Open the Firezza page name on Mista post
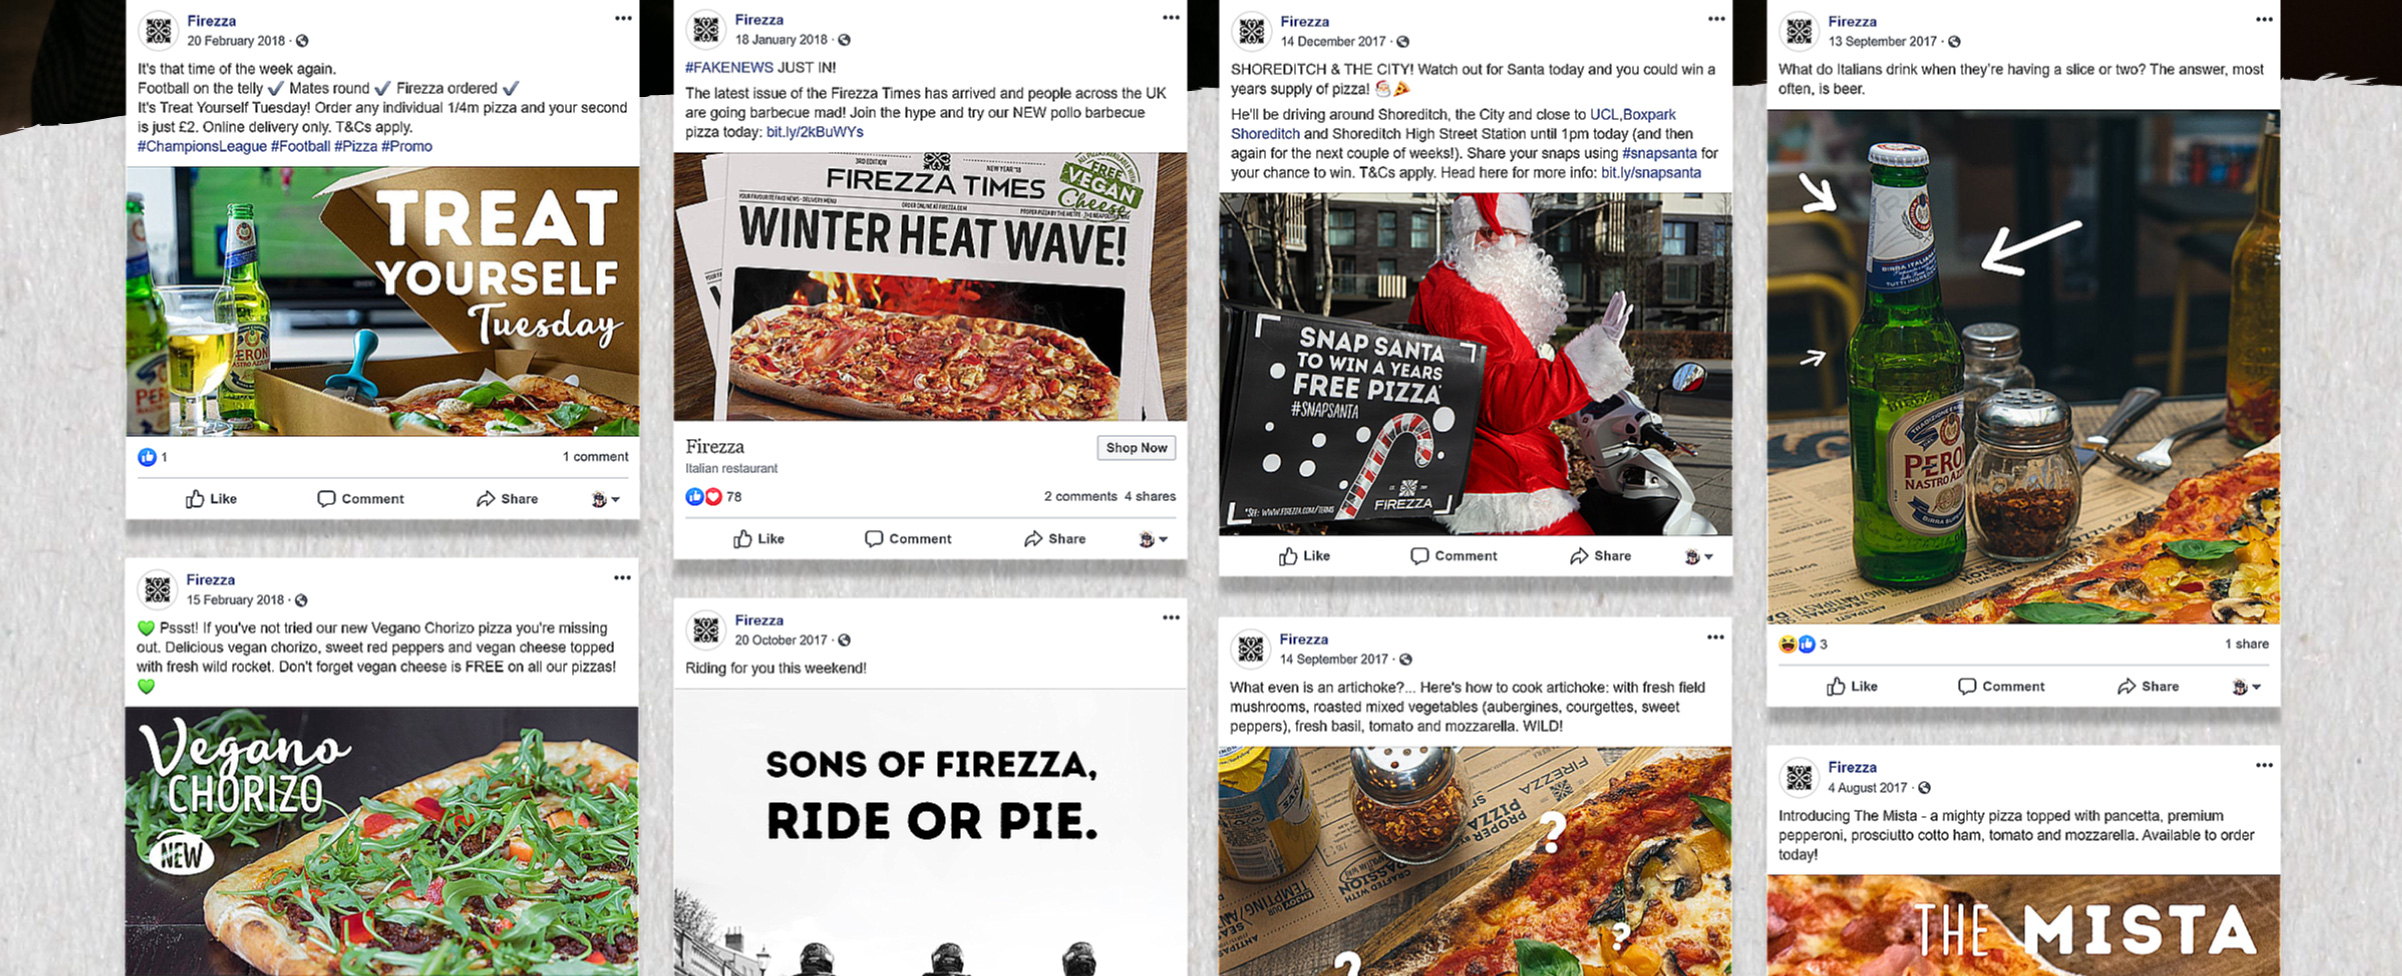Screen dimensions: 2402x976 [x=1852, y=767]
